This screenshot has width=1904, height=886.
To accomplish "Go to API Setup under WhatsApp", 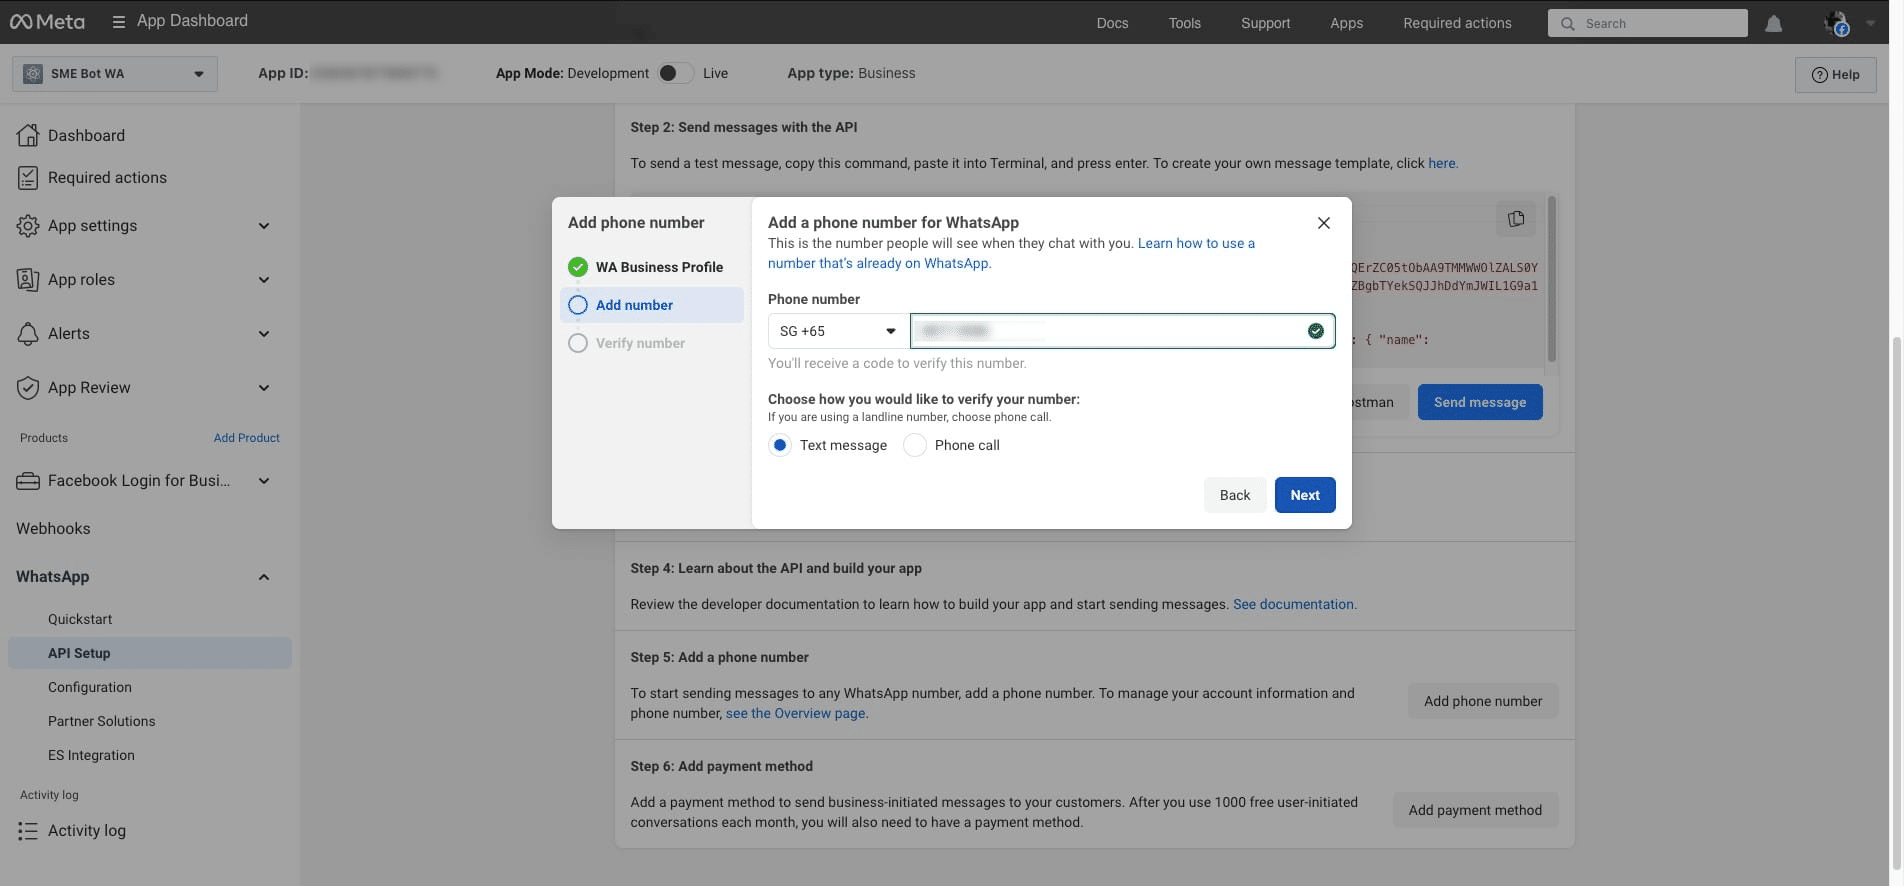I will [150, 653].
